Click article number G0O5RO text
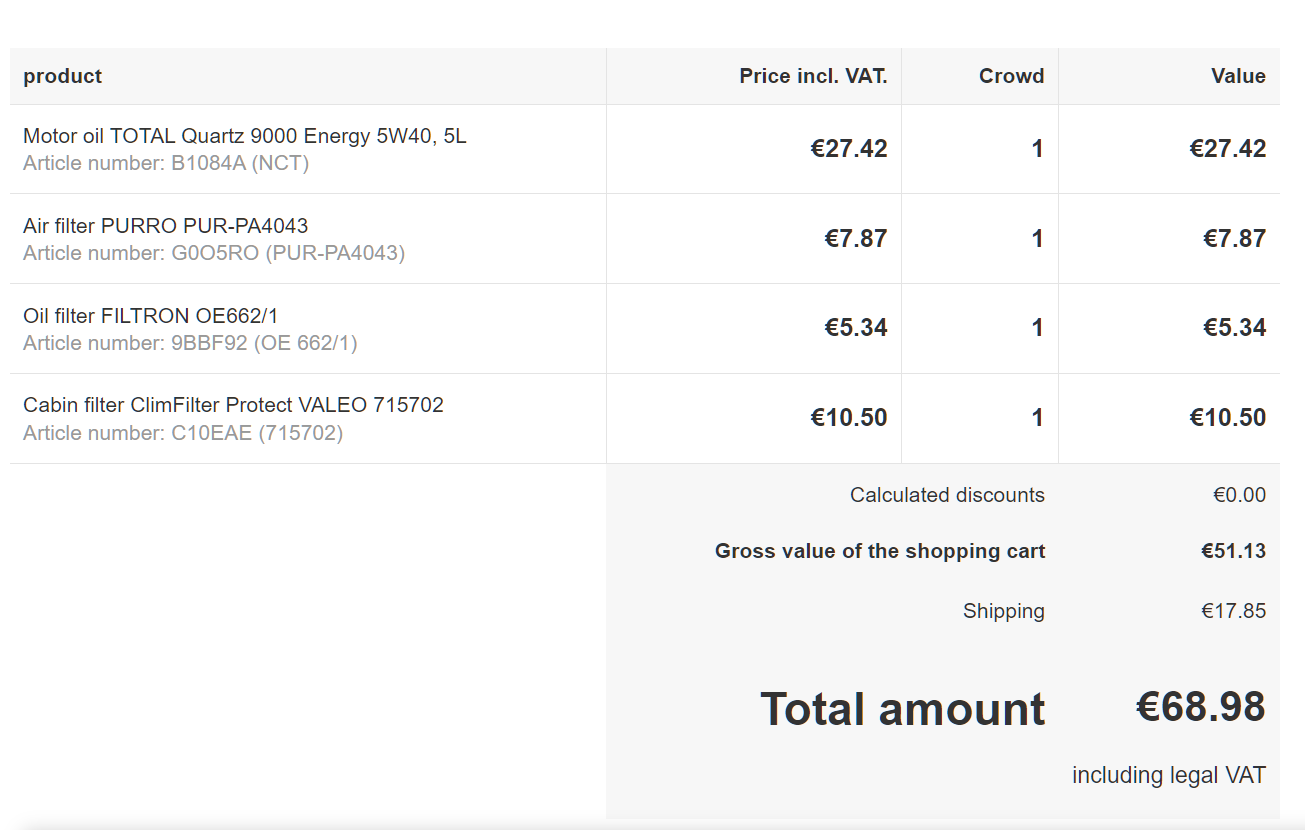This screenshot has height=830, width=1305. [214, 253]
